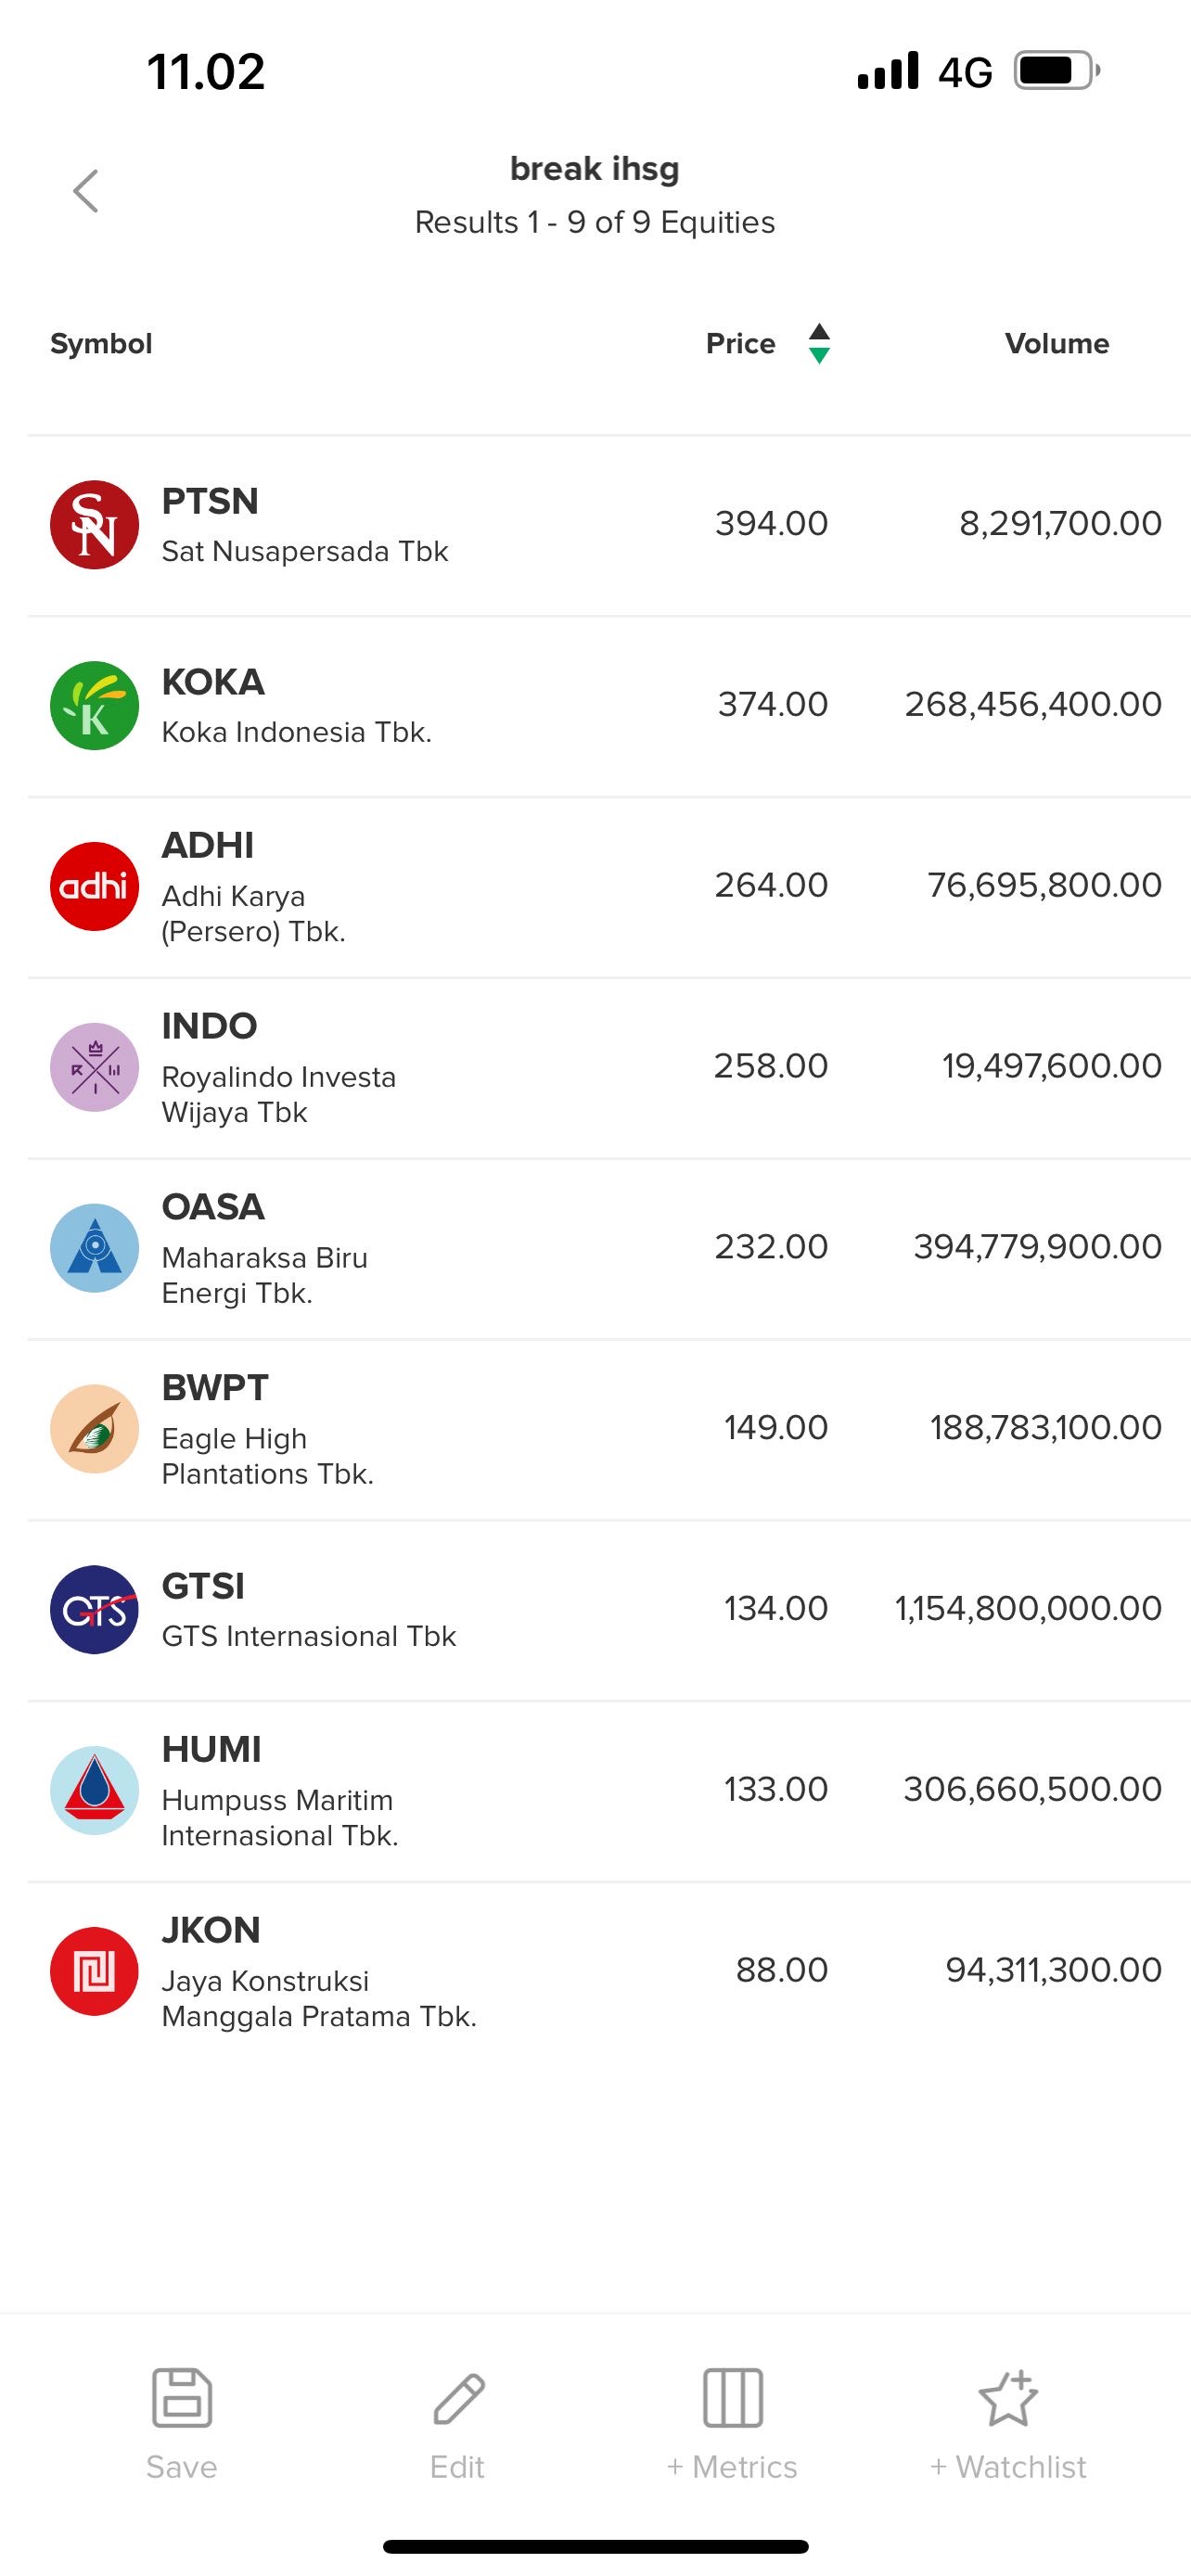Image resolution: width=1191 pixels, height=2576 pixels.
Task: Open the OASA Maharaksa Biru Energi row
Action: (x=595, y=1248)
